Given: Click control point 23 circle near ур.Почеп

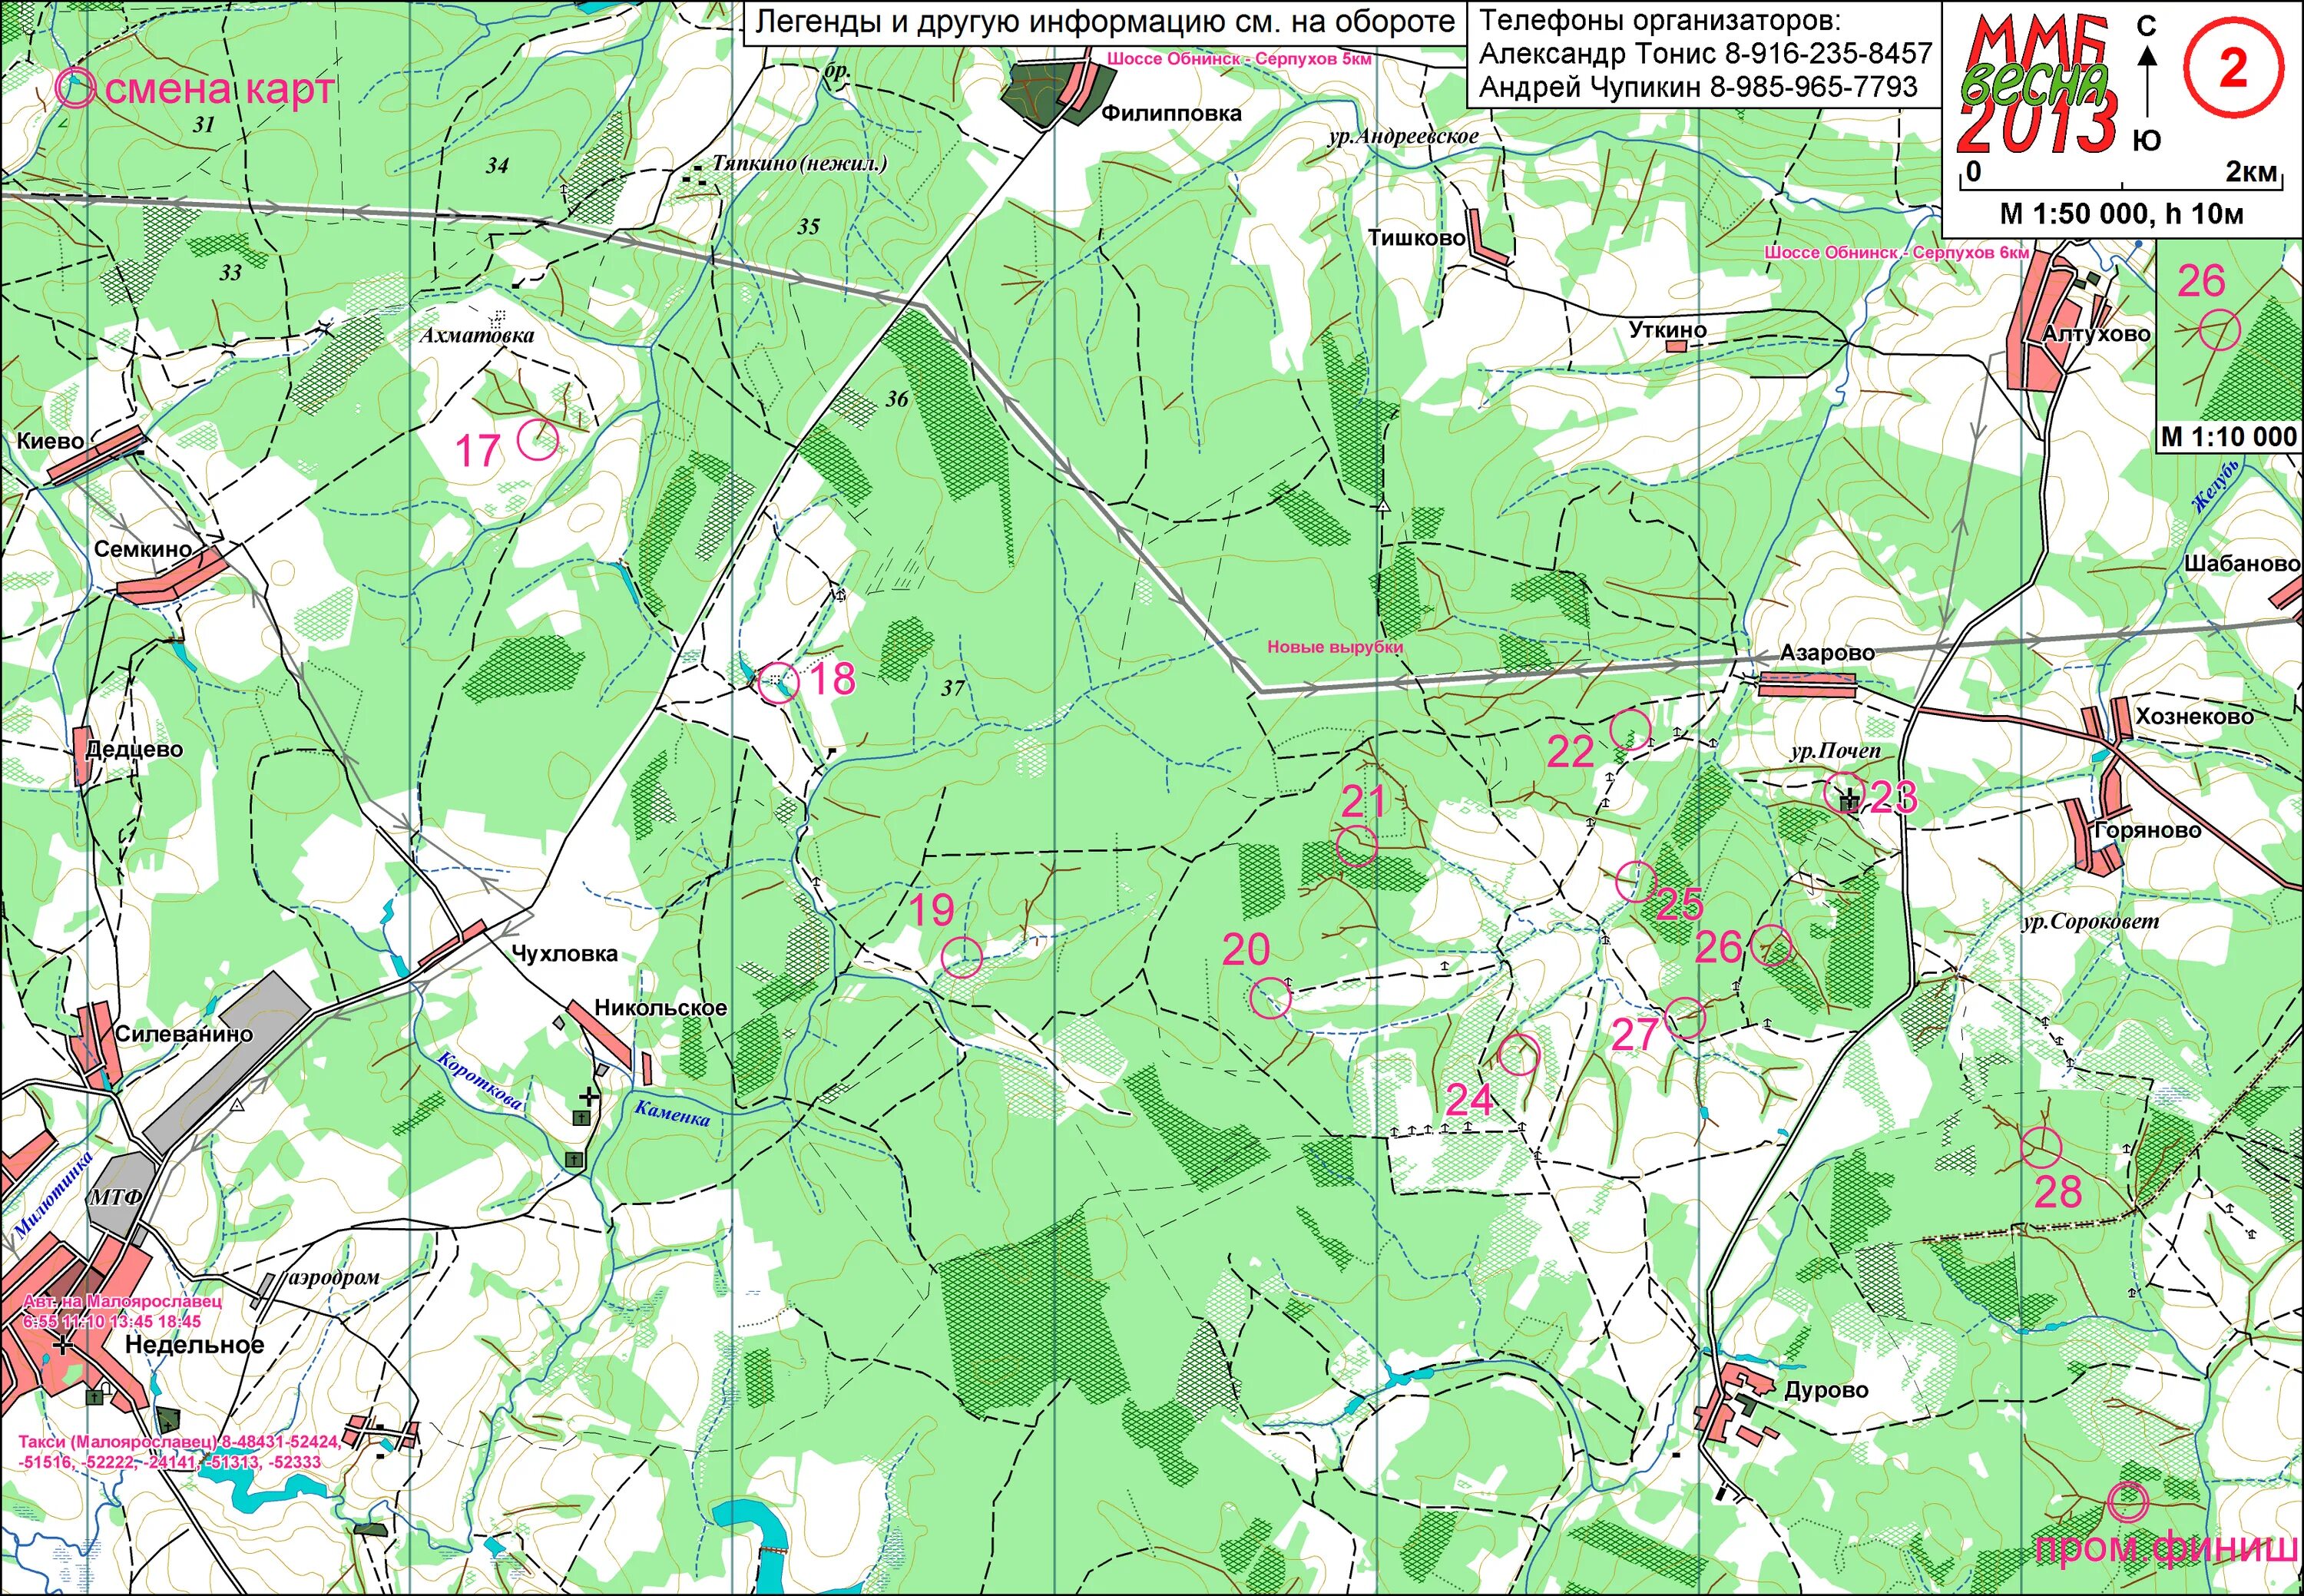Looking at the screenshot, I should click(x=1844, y=792).
